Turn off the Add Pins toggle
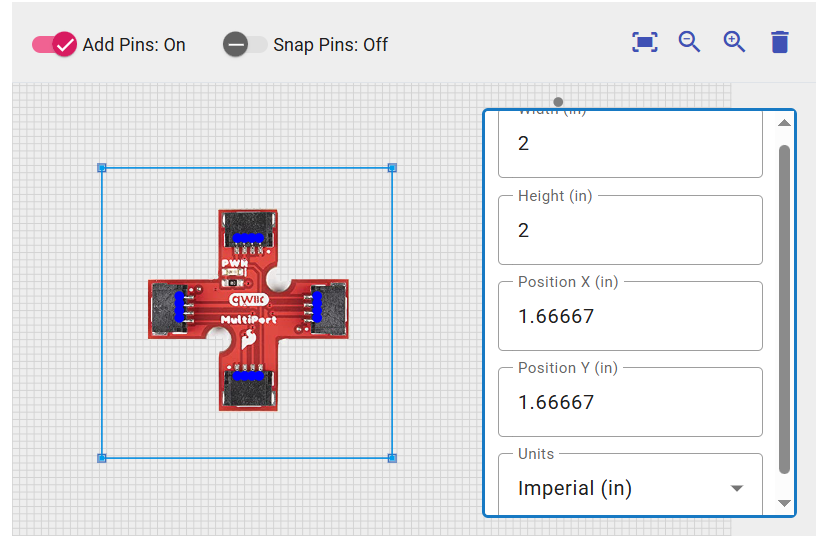 [x=55, y=45]
